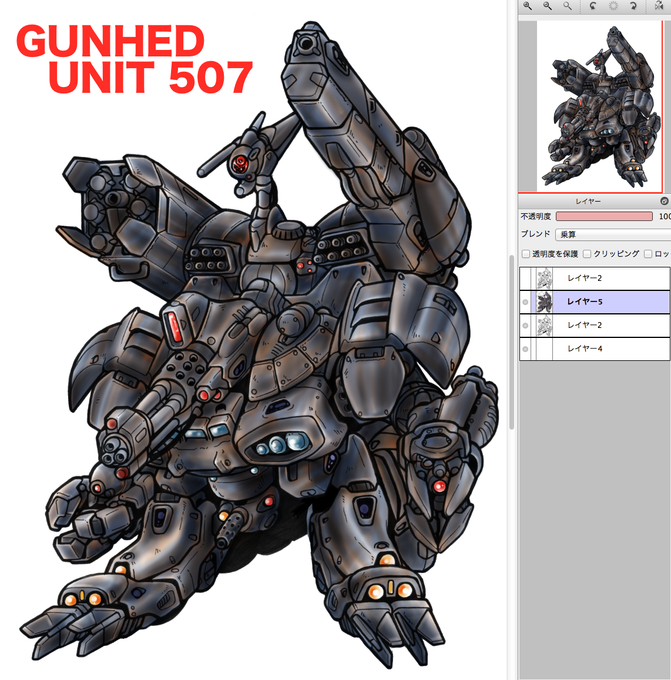The width and height of the screenshot is (671, 680).
Task: Click the canvas vertical scrollbar
Action: coord(512,343)
